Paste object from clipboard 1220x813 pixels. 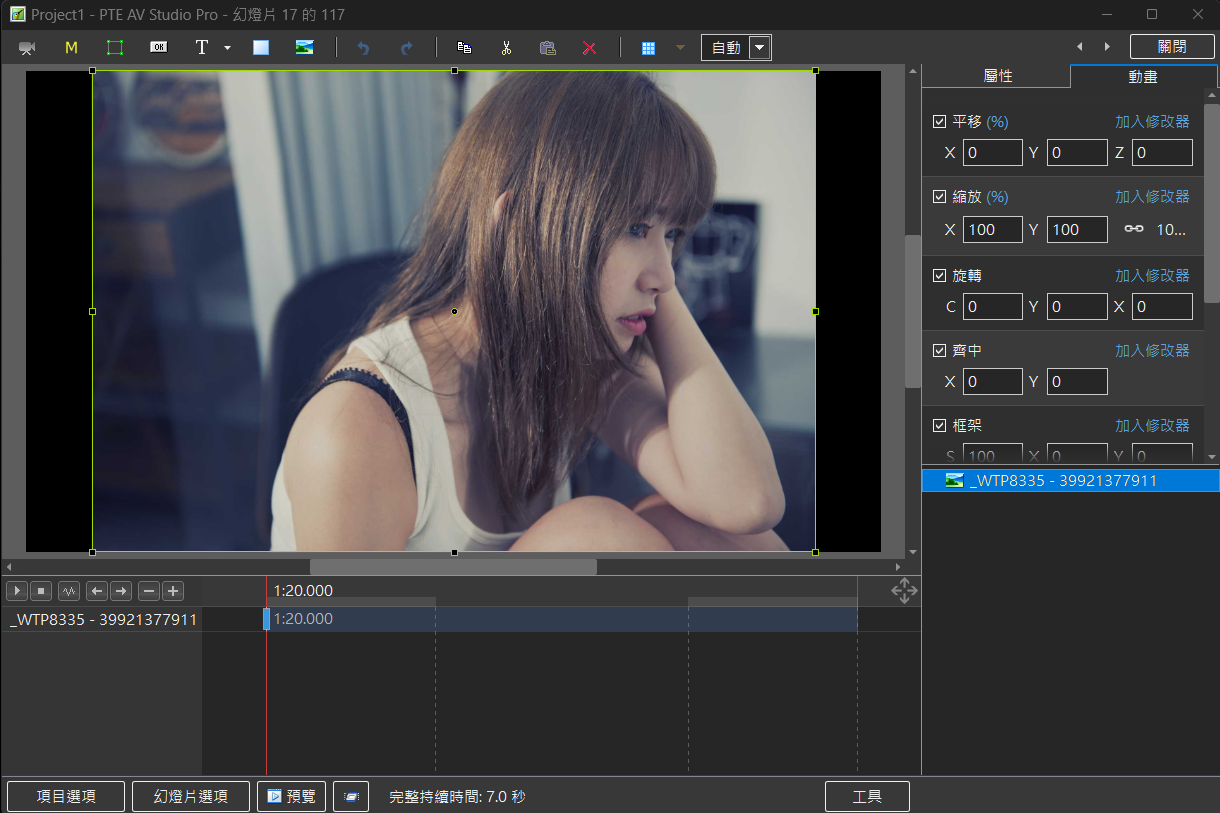(547, 48)
